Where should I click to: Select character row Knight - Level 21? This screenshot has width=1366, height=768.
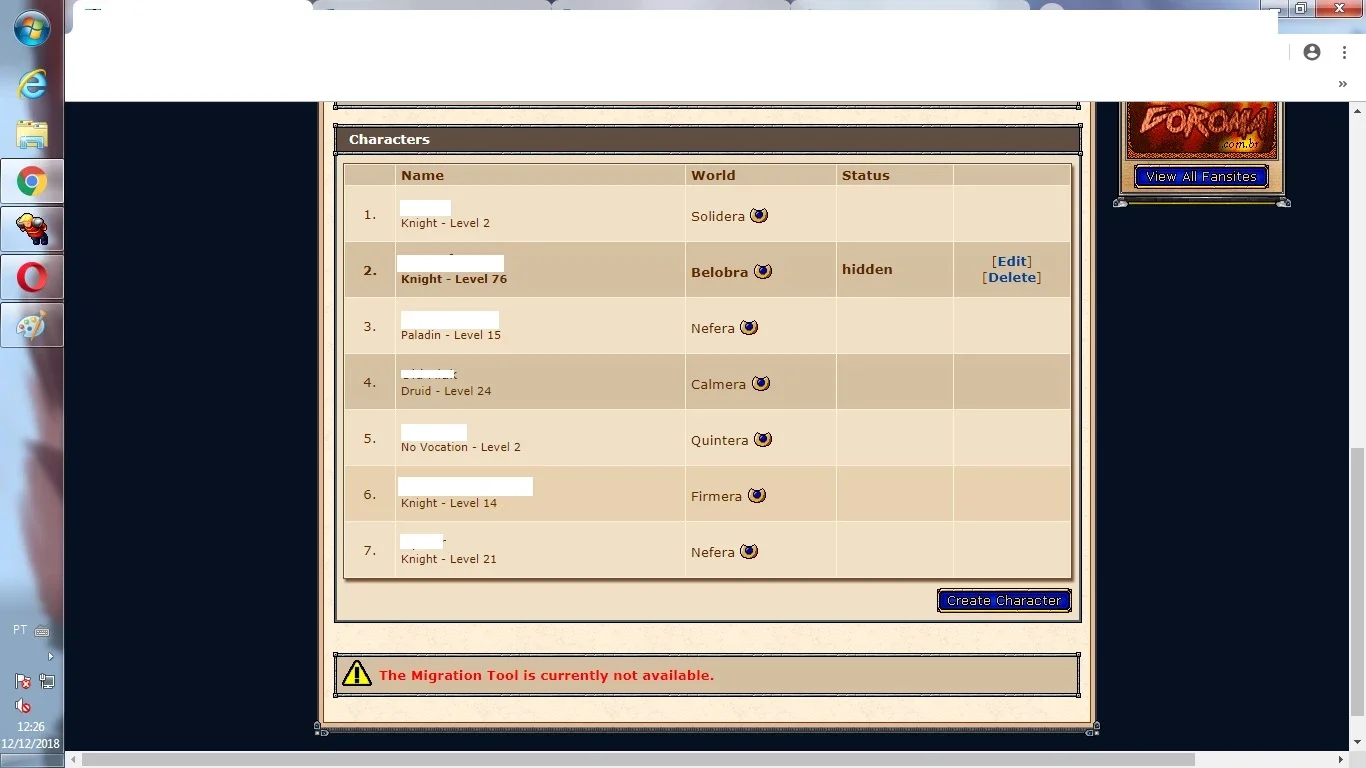point(708,550)
